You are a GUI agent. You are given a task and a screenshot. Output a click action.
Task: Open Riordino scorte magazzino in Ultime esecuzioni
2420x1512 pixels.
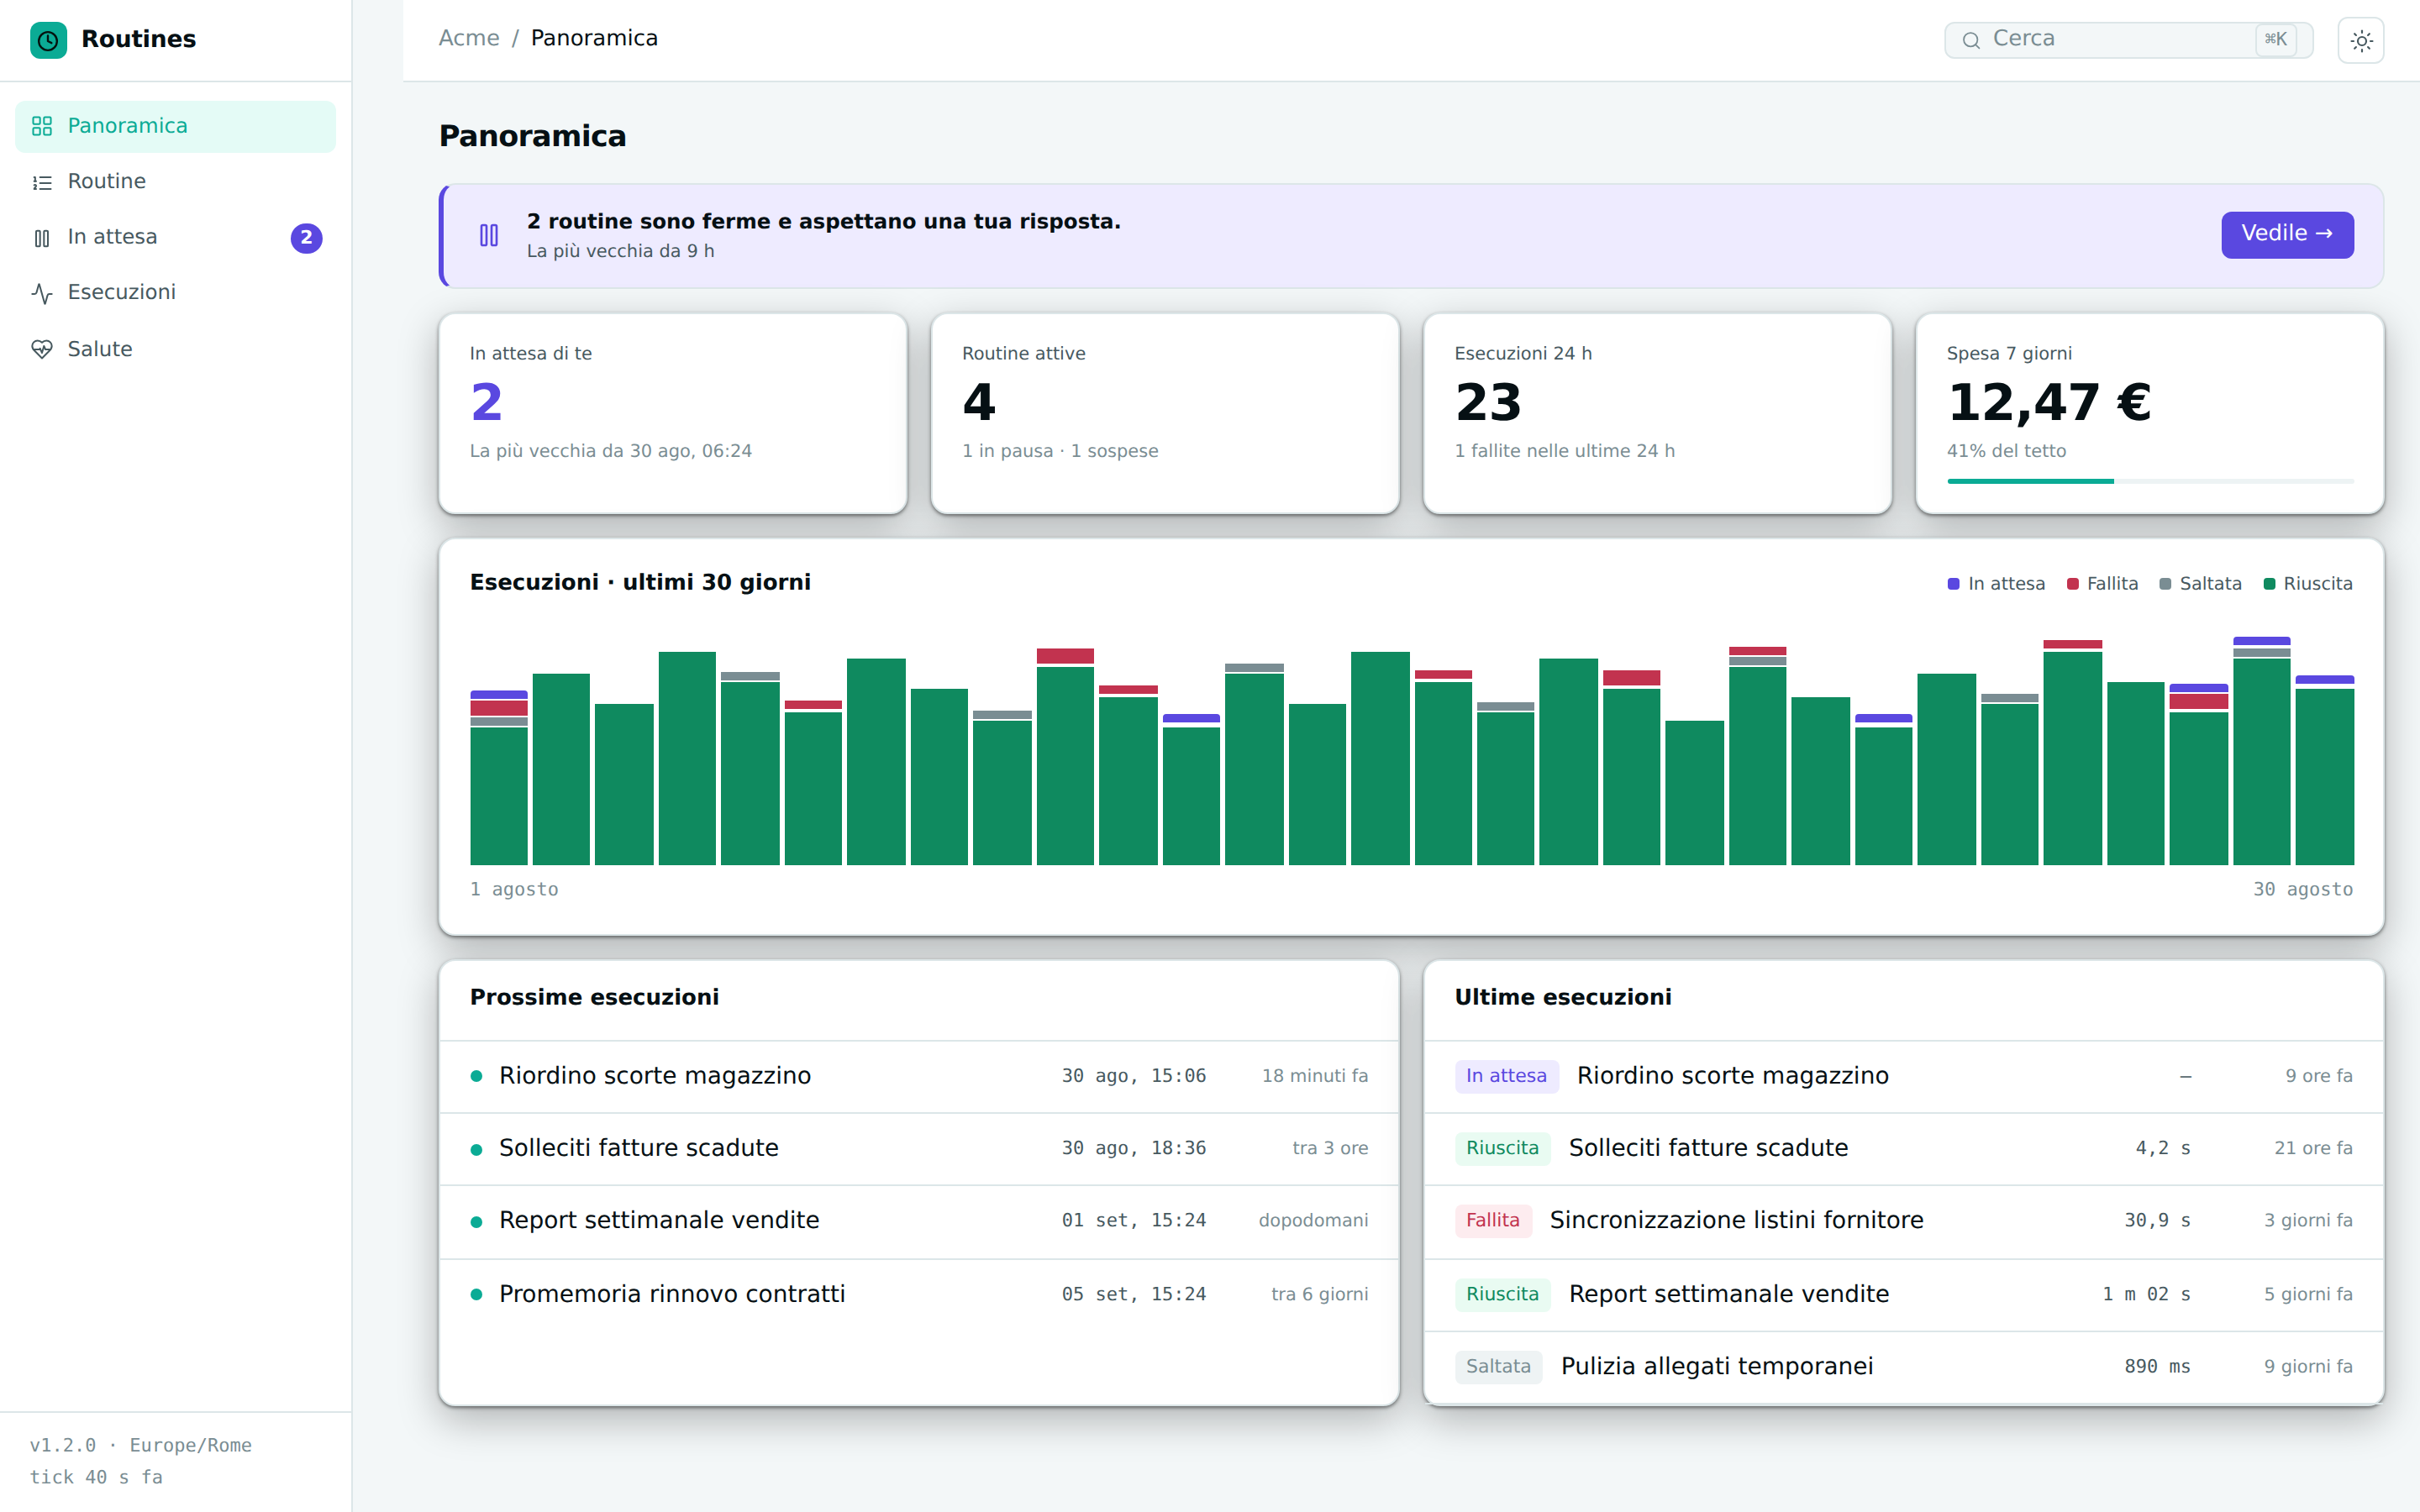pos(1904,1076)
